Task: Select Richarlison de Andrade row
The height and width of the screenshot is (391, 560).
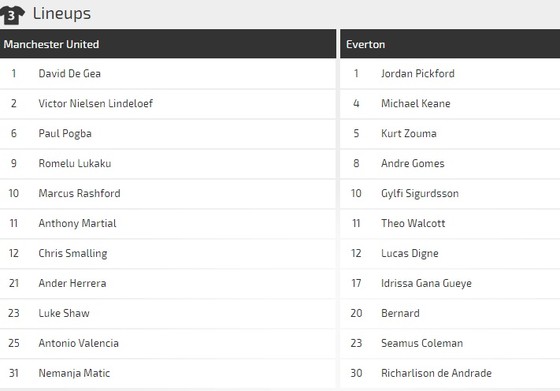Action: point(450,373)
